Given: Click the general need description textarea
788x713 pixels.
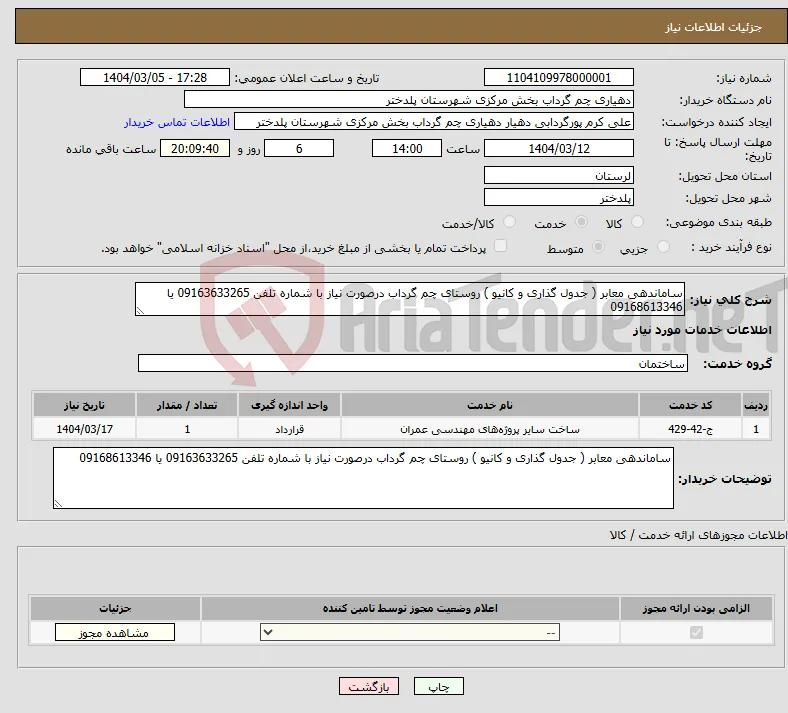Looking at the screenshot, I should (410, 299).
